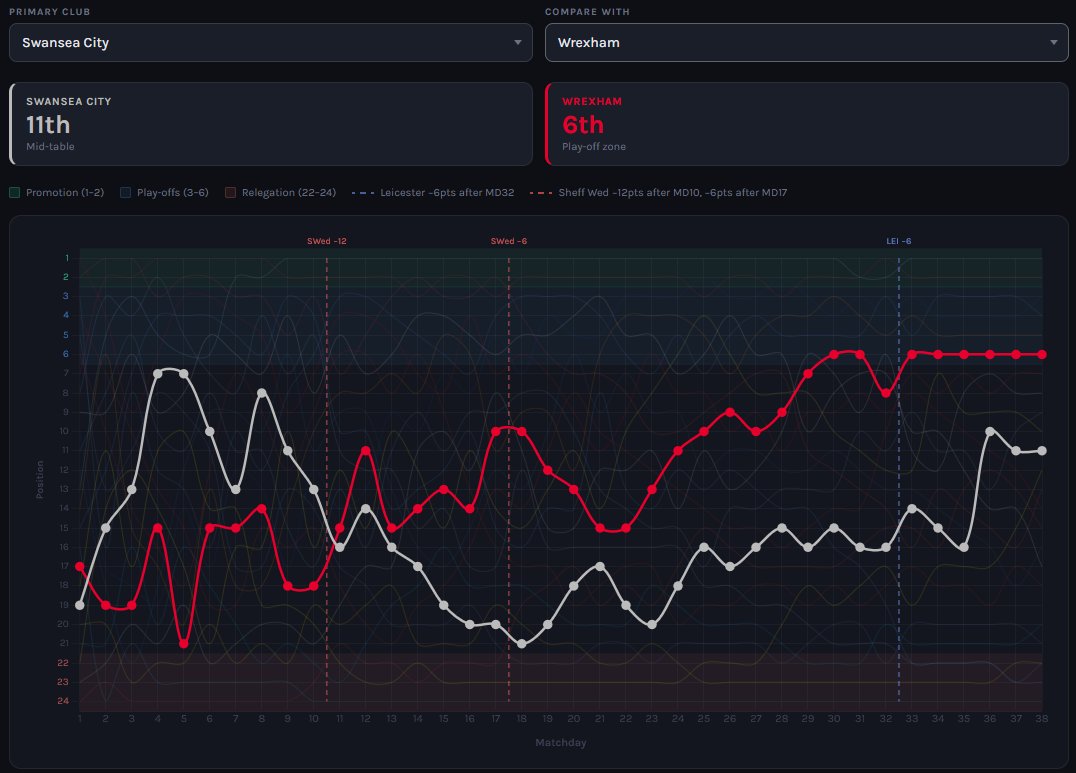1076x773 pixels.
Task: Click the Swansea City 11th position card
Action: click(x=270, y=124)
